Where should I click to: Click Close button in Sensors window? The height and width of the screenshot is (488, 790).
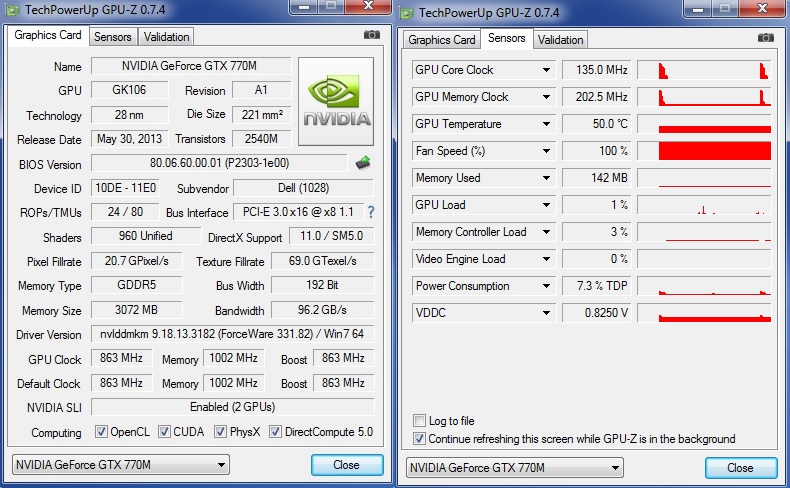point(741,468)
